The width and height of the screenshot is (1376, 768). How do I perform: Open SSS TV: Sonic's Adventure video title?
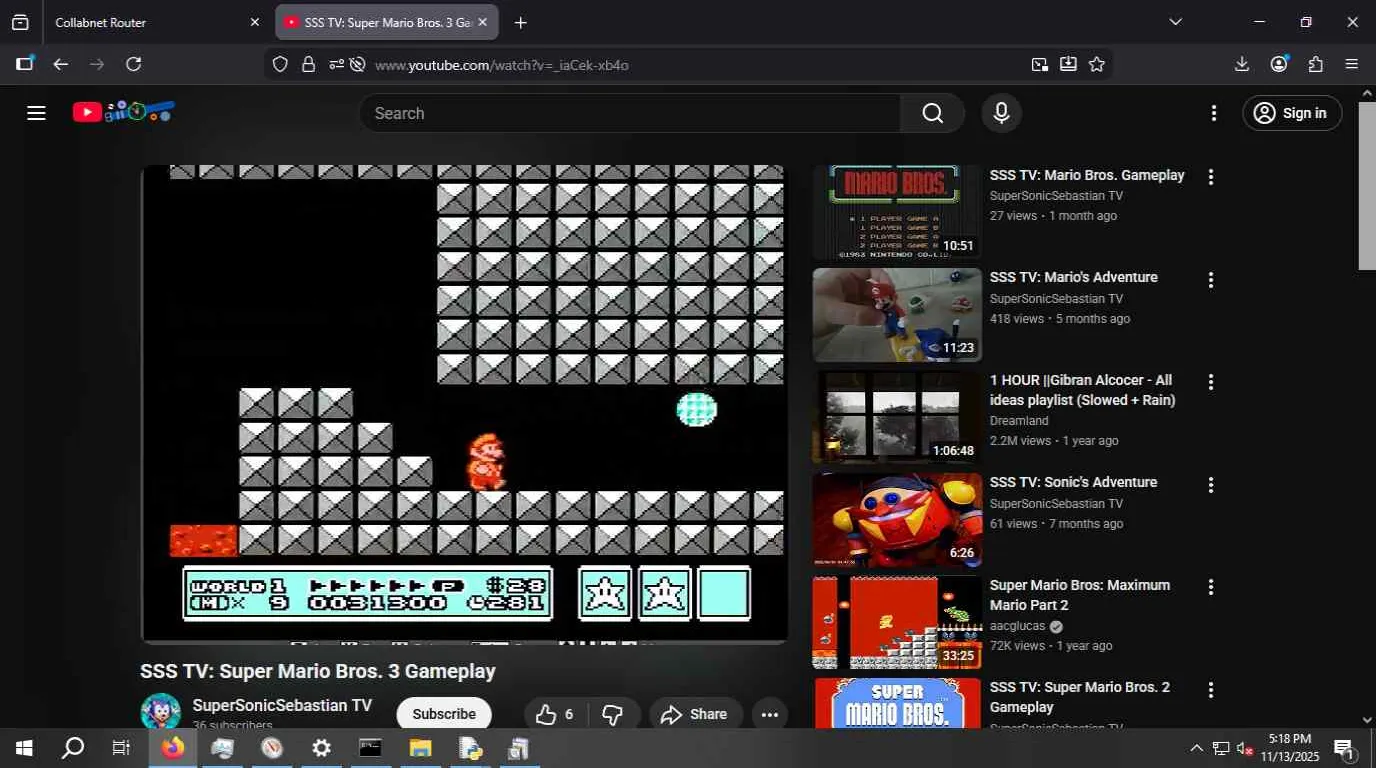tap(1073, 482)
